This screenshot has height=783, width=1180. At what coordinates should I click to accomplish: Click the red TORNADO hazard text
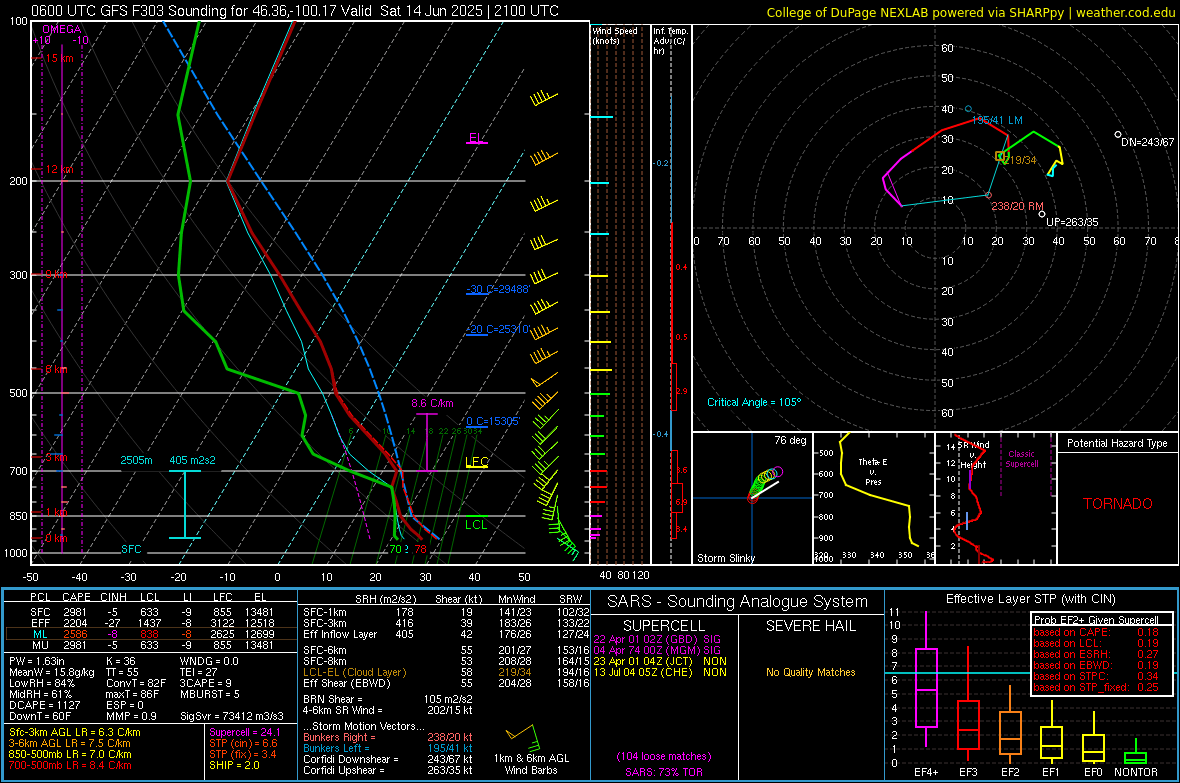click(x=1118, y=504)
